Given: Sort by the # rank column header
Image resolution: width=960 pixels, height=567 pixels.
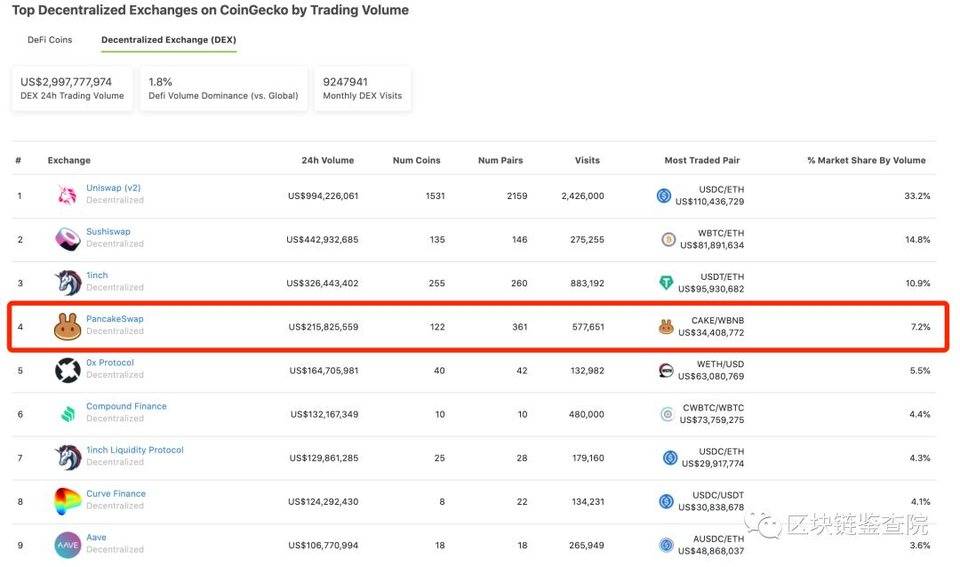Looking at the screenshot, I should pyautogui.click(x=18, y=160).
